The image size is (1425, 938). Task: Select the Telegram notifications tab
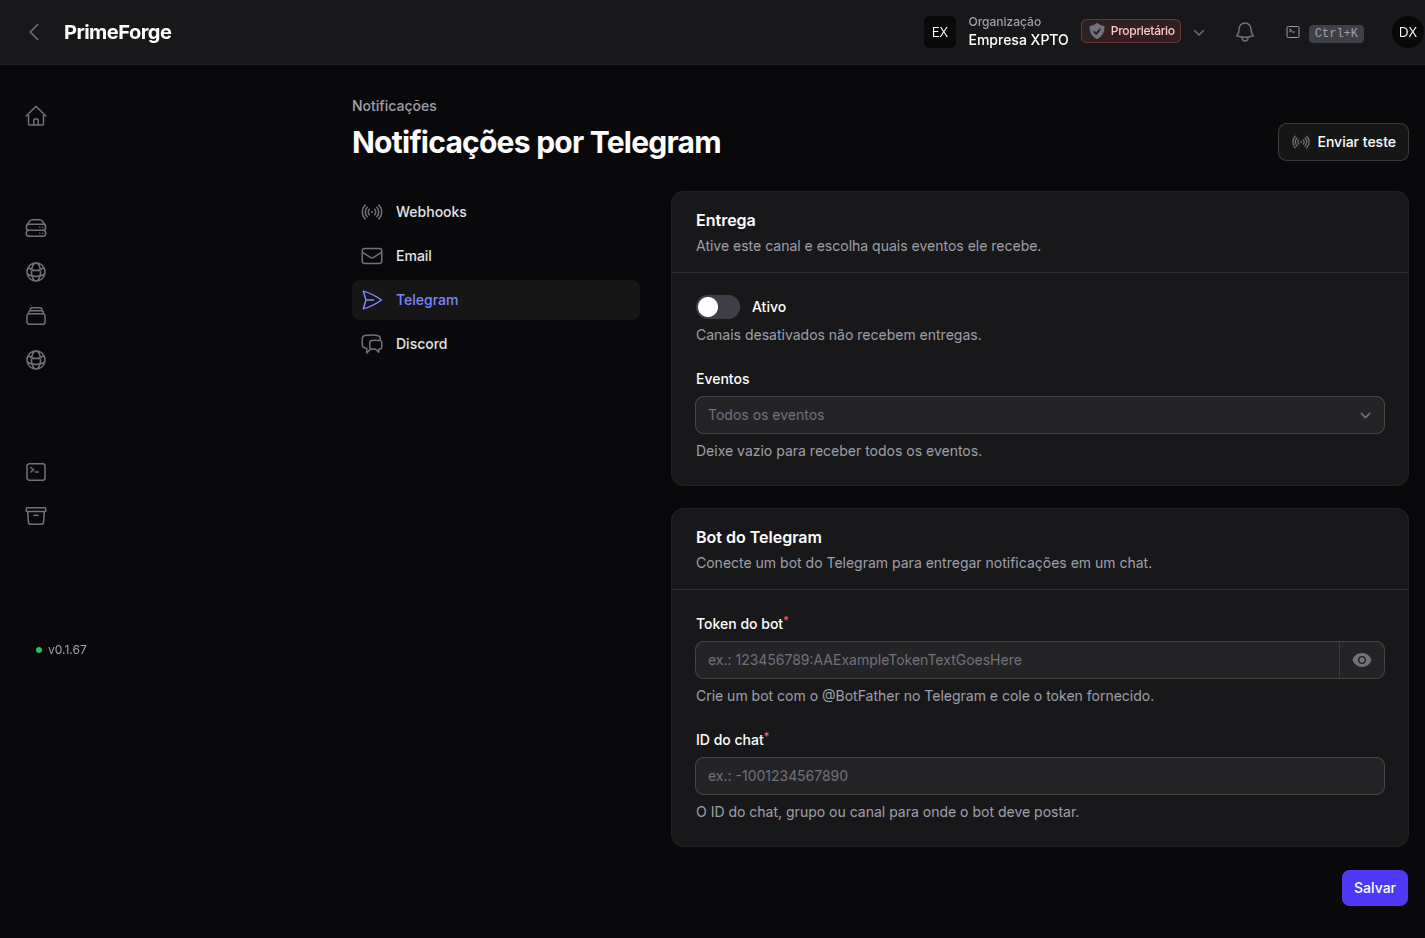tap(496, 300)
